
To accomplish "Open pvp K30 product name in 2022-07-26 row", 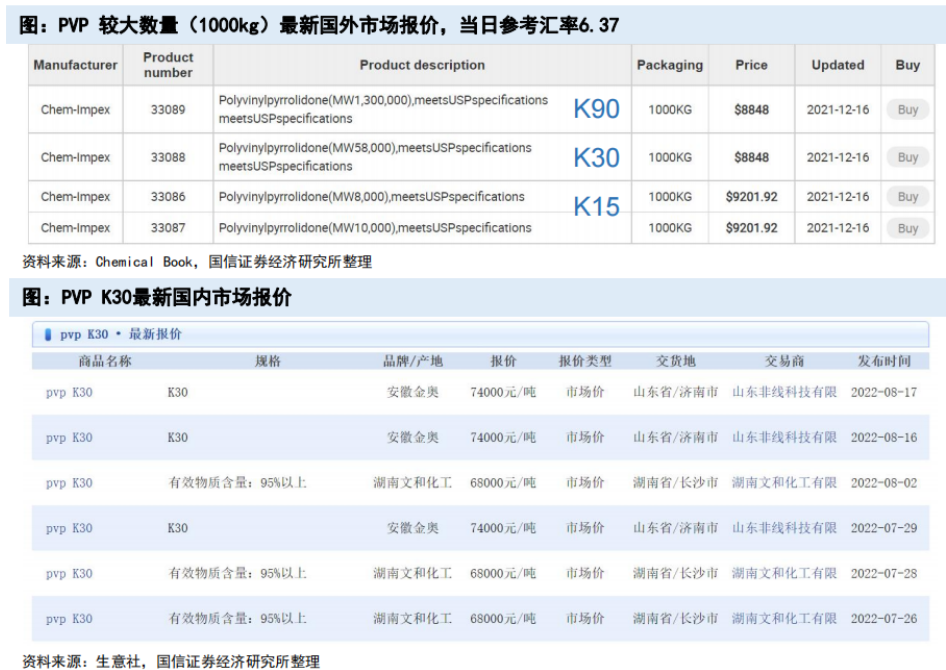I will pyautogui.click(x=69, y=619).
